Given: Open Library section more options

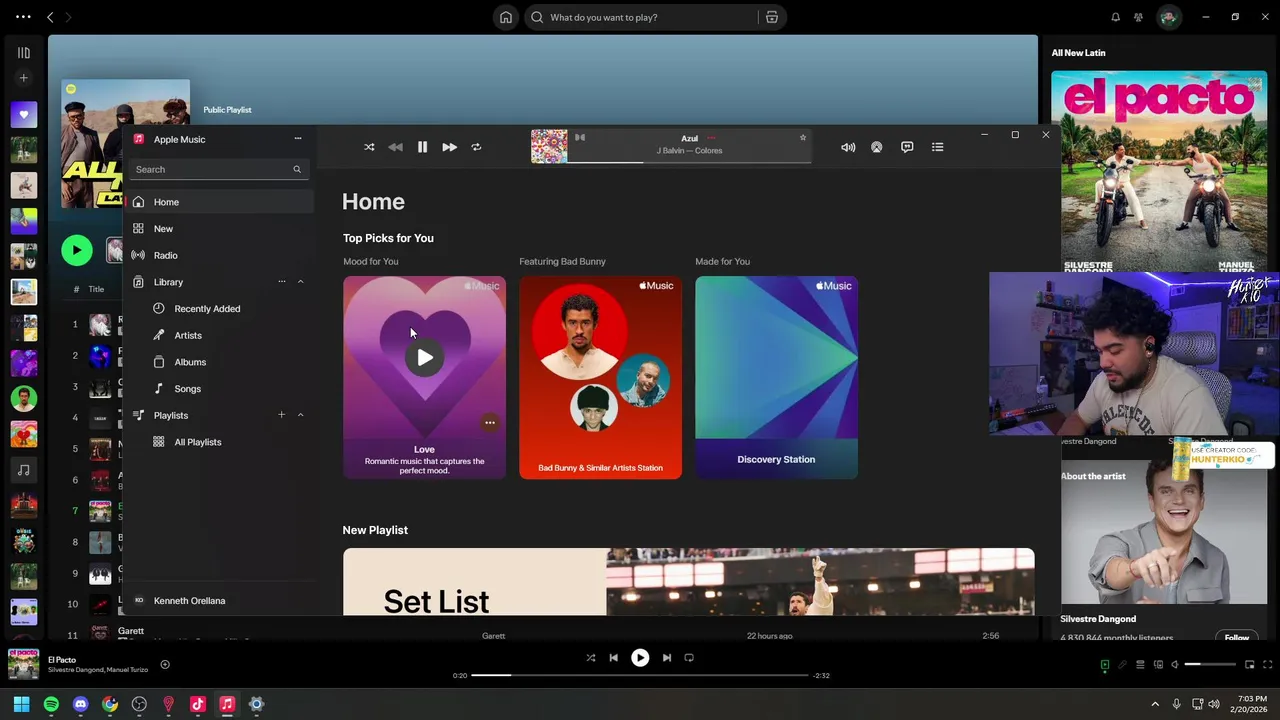Looking at the screenshot, I should [x=282, y=282].
